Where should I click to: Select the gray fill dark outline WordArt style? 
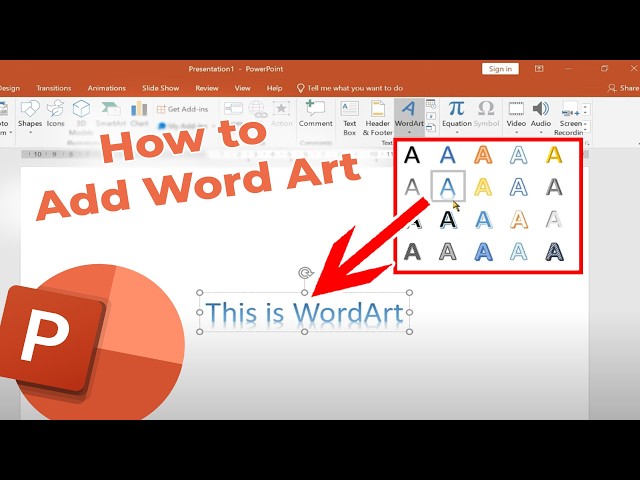coord(447,251)
